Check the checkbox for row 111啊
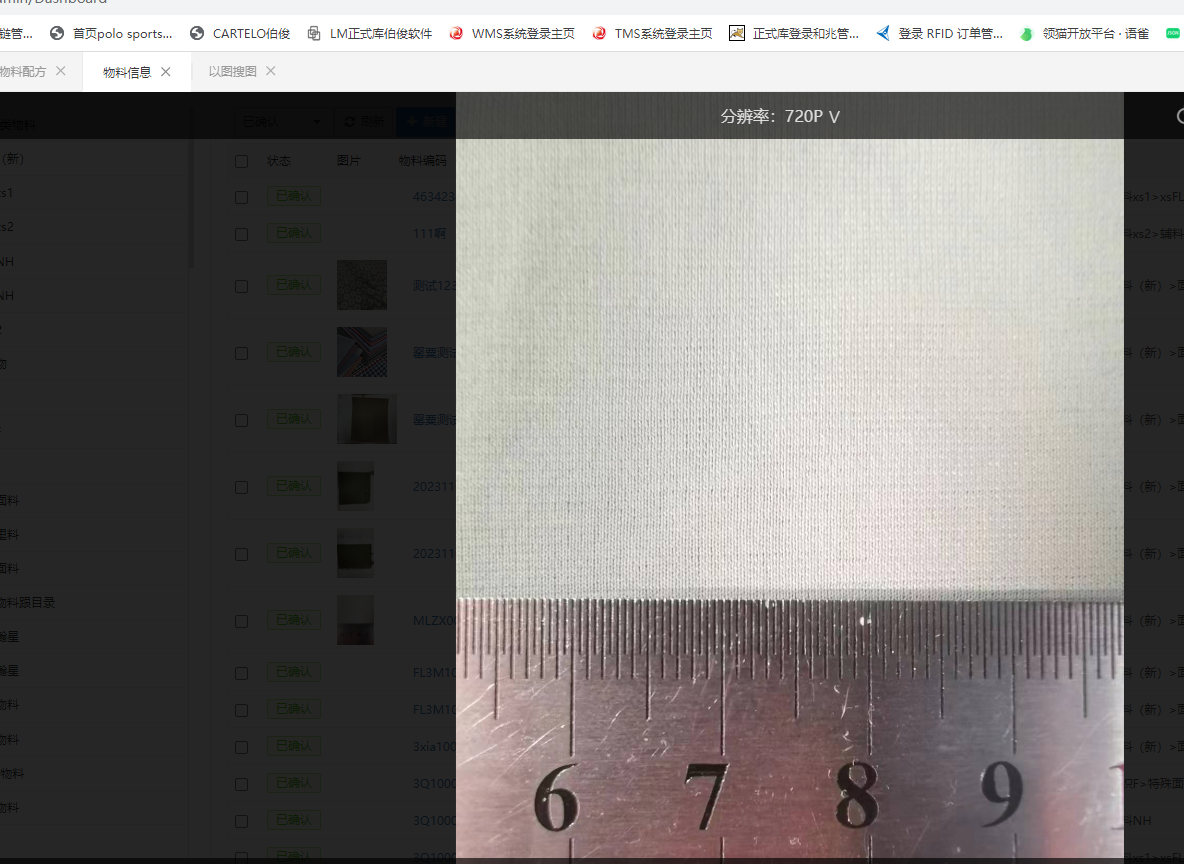This screenshot has width=1184, height=864. pos(242,234)
